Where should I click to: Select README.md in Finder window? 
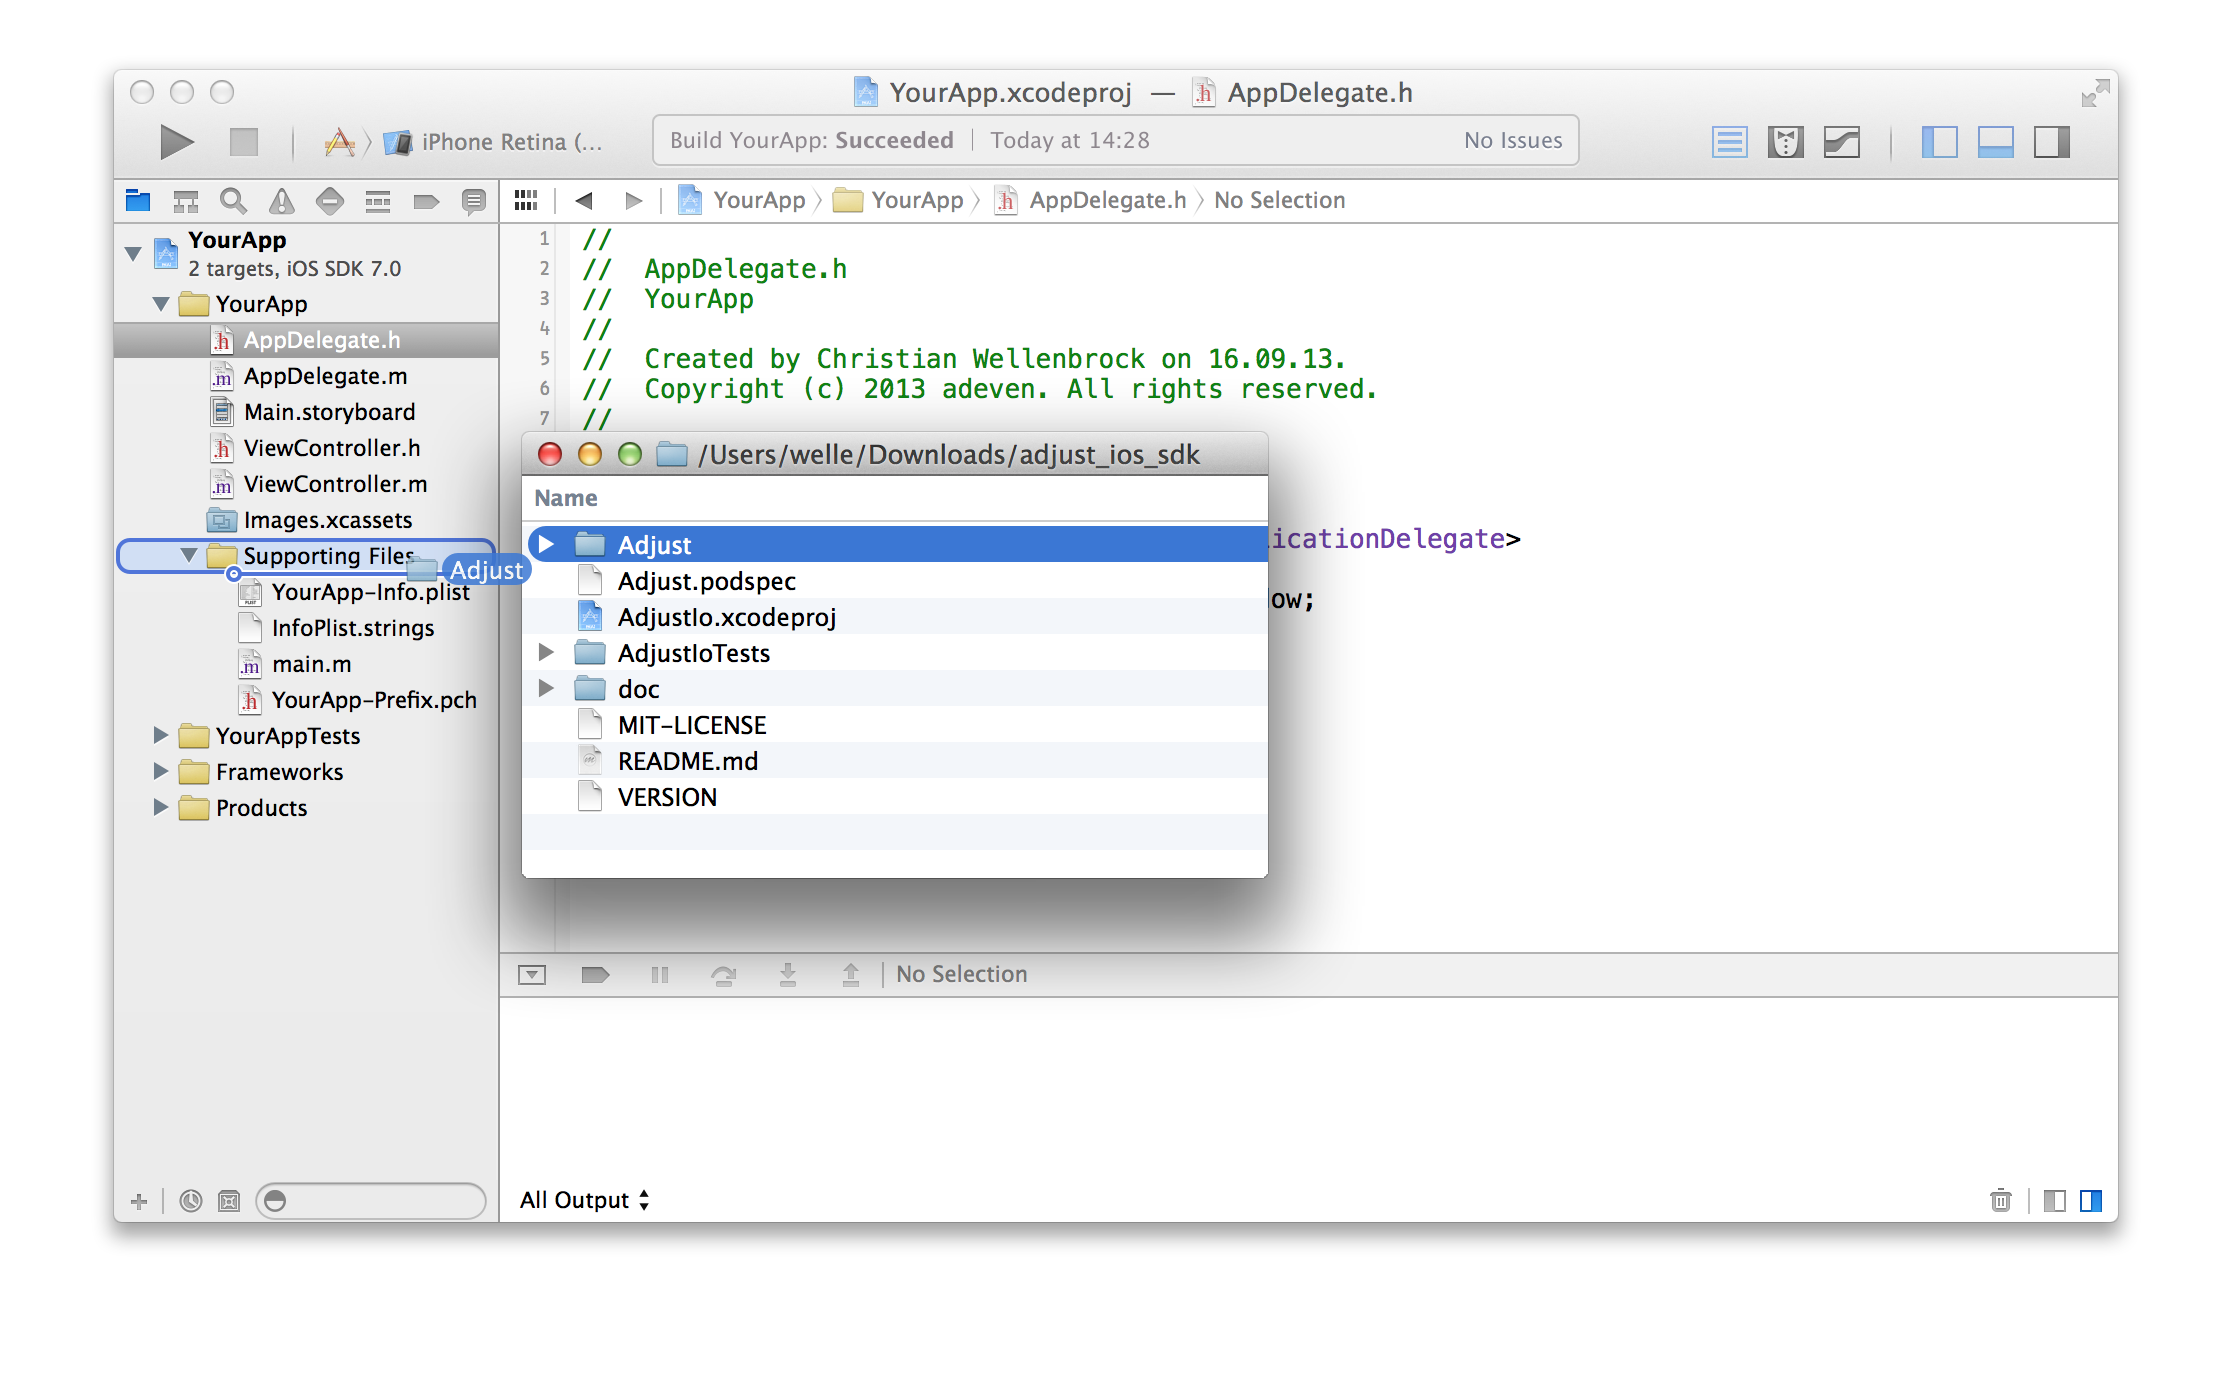[895, 761]
